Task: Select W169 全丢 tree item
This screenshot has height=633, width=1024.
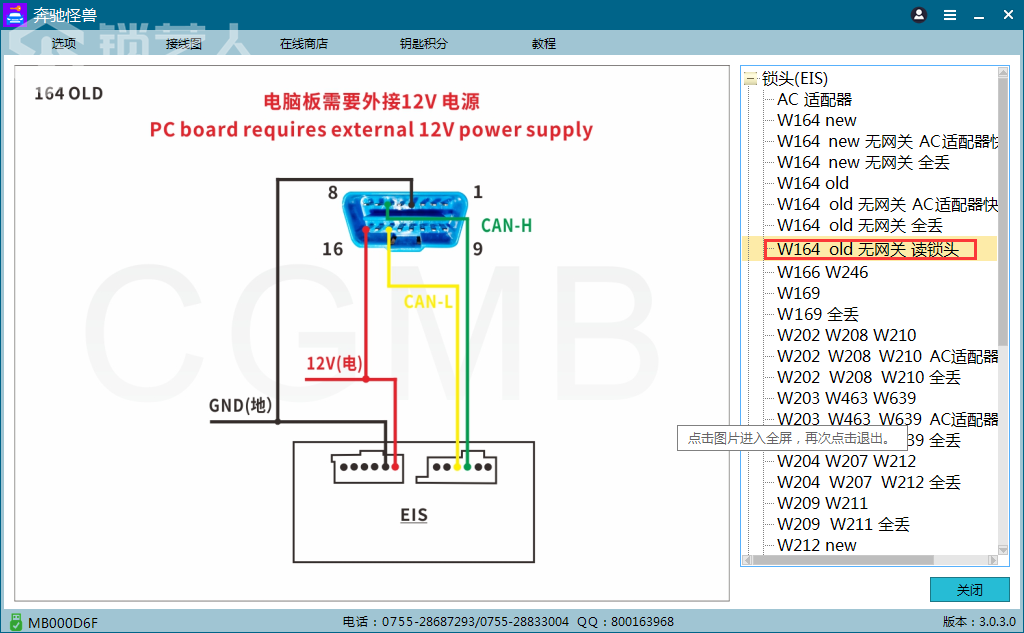Action: (x=818, y=314)
